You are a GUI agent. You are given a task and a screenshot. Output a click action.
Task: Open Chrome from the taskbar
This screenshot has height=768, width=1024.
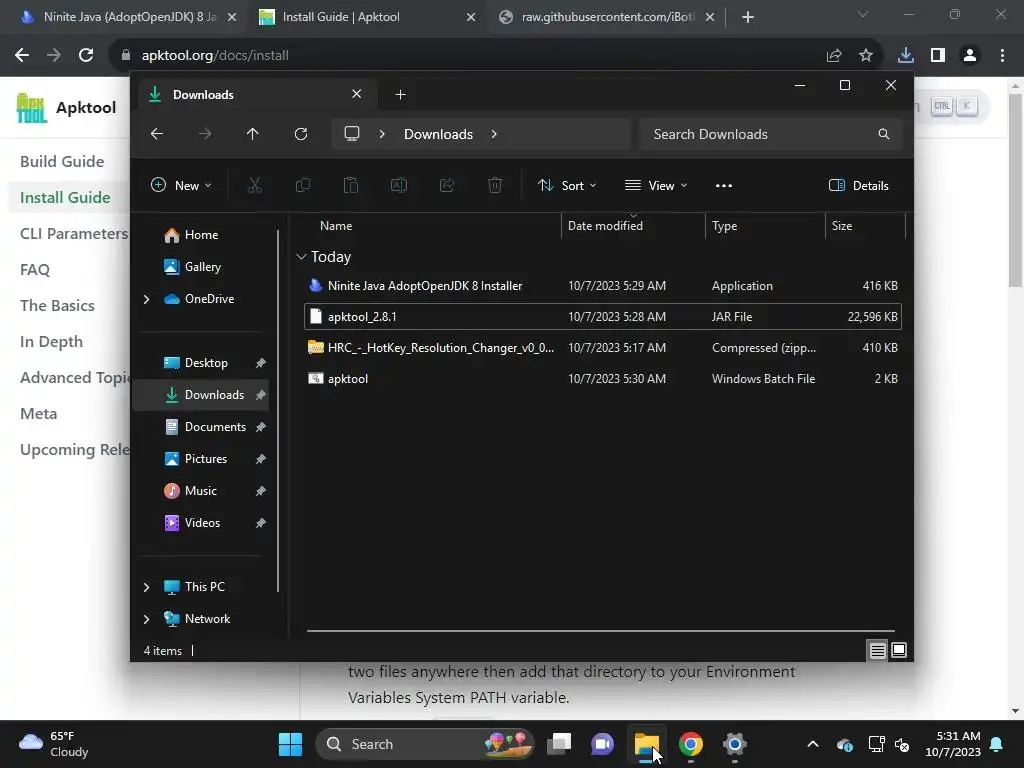690,744
